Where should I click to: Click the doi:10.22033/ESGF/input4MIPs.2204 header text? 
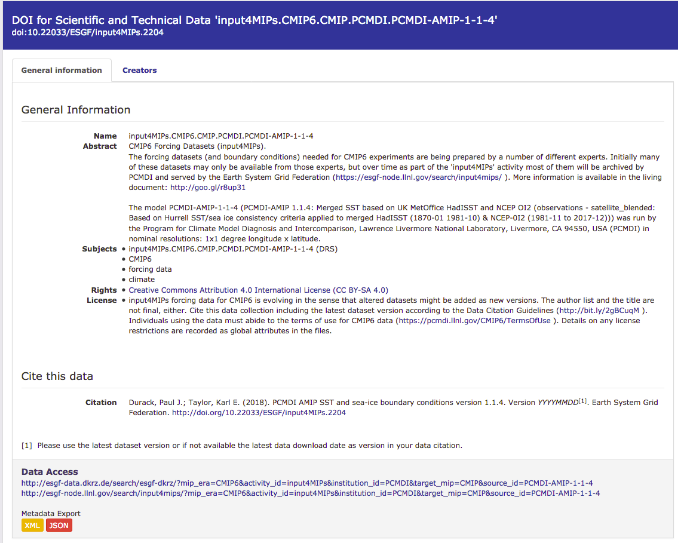coord(87,32)
